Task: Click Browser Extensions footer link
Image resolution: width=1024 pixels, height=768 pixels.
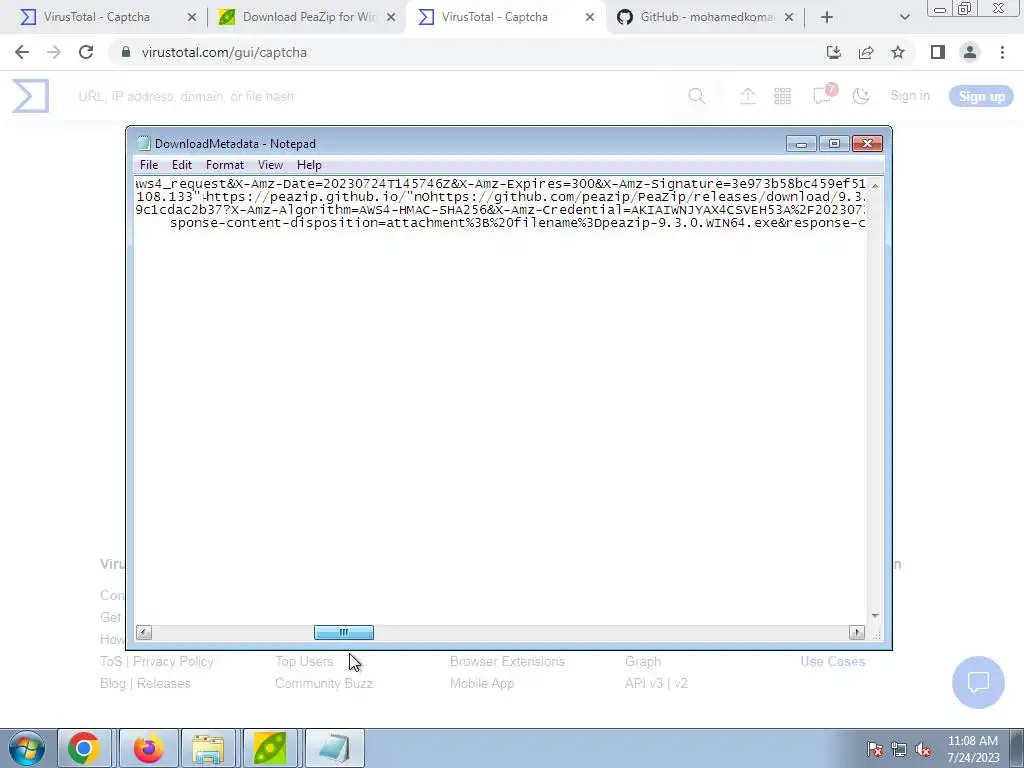Action: pos(507,662)
